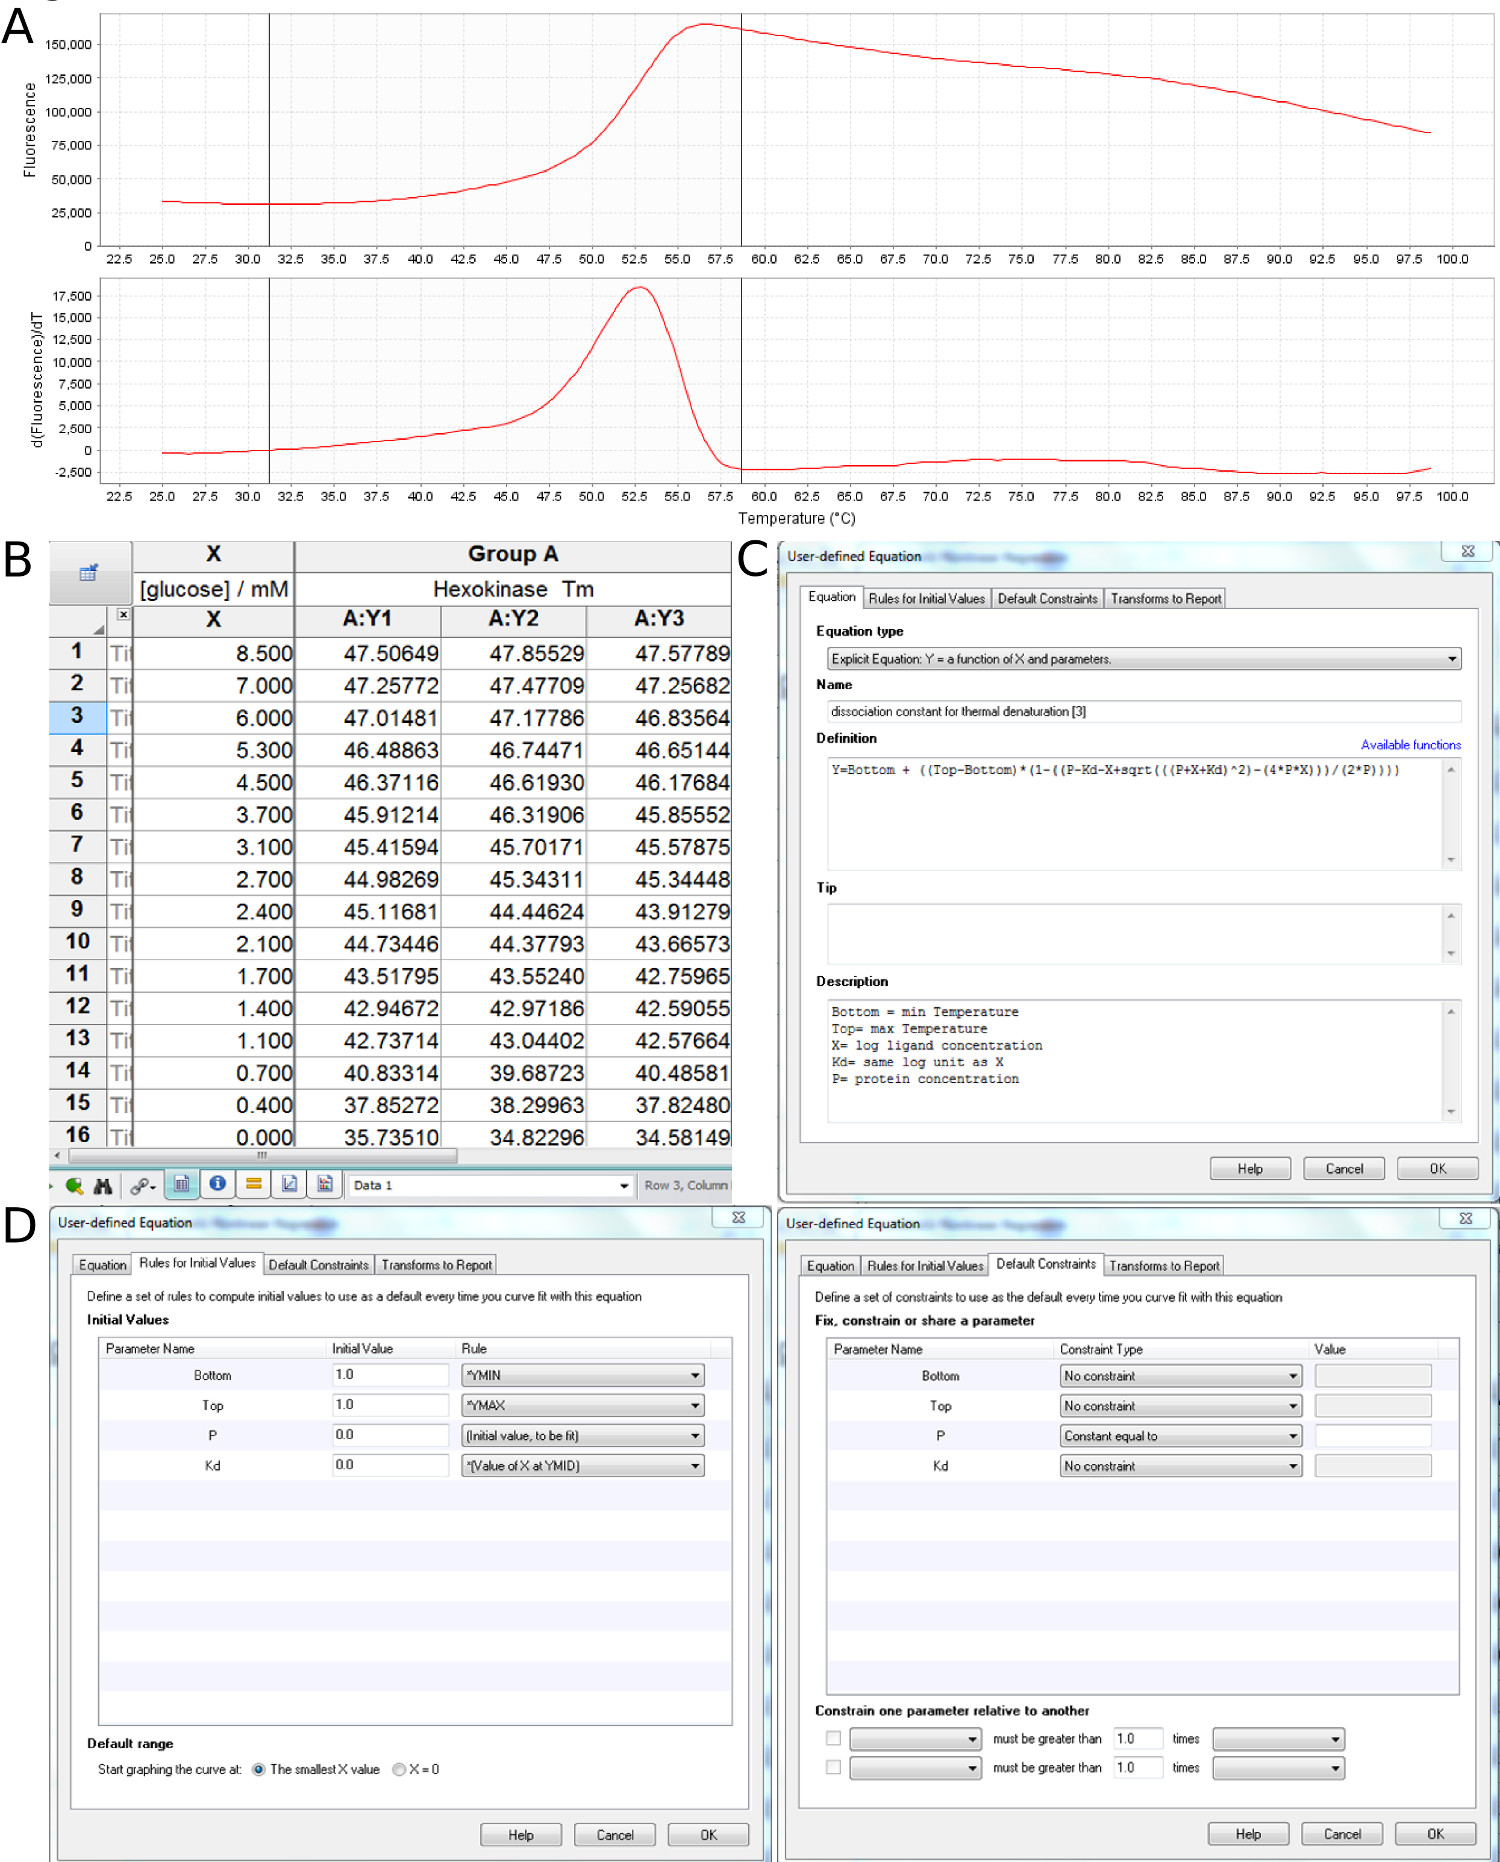Close the Equation tab dialog with its X
This screenshot has height=1862, width=1500.
[x=1467, y=551]
